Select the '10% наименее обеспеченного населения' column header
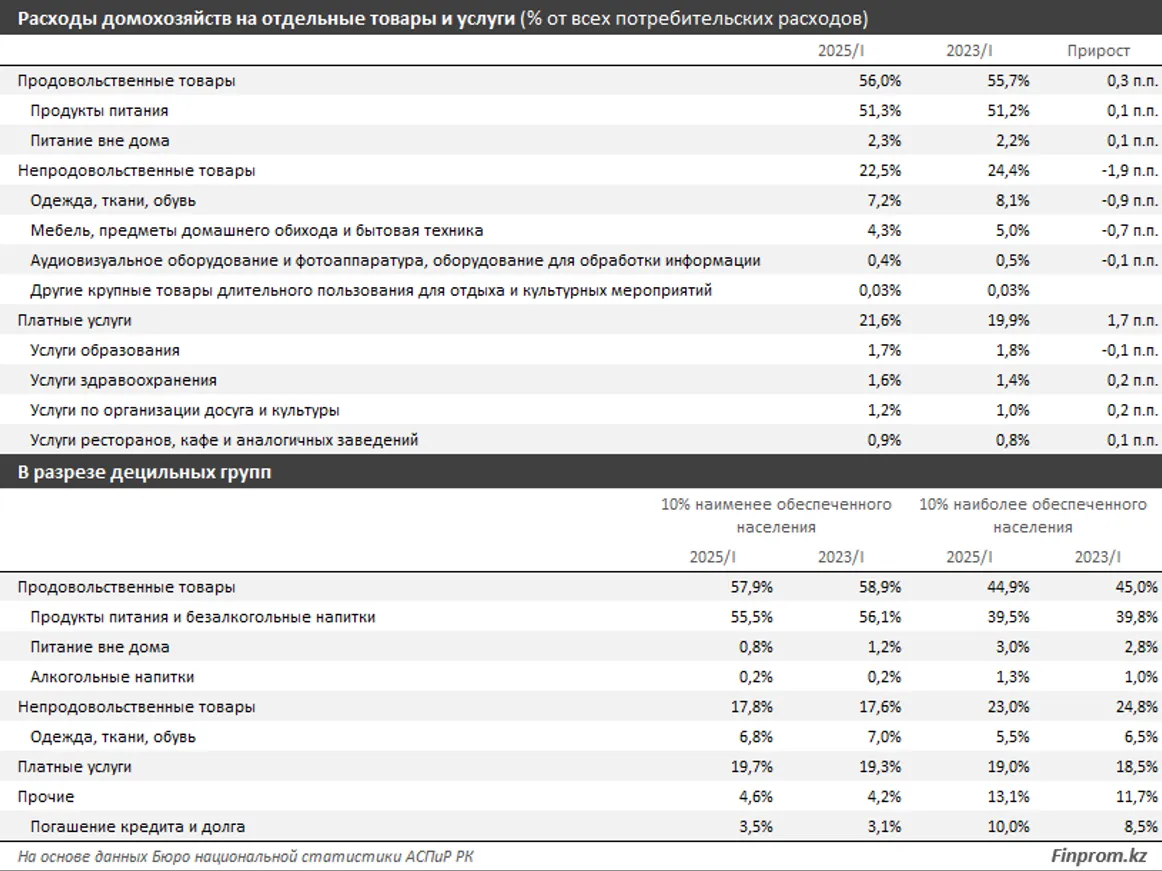The width and height of the screenshot is (1162, 871). click(x=776, y=515)
